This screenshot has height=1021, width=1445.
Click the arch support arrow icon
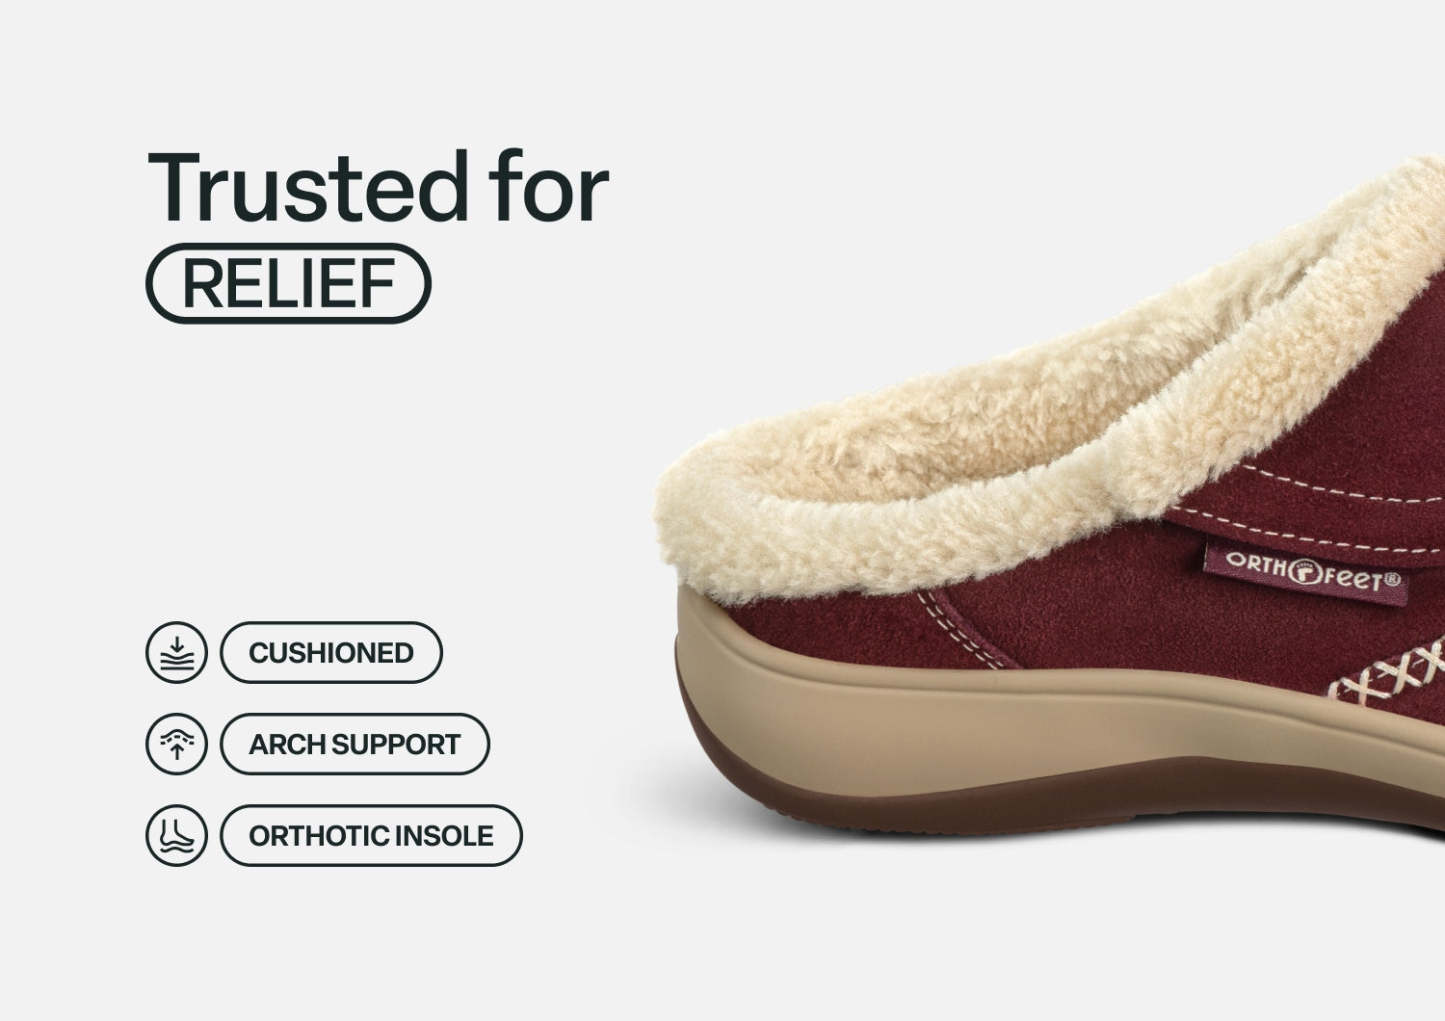[x=177, y=744]
